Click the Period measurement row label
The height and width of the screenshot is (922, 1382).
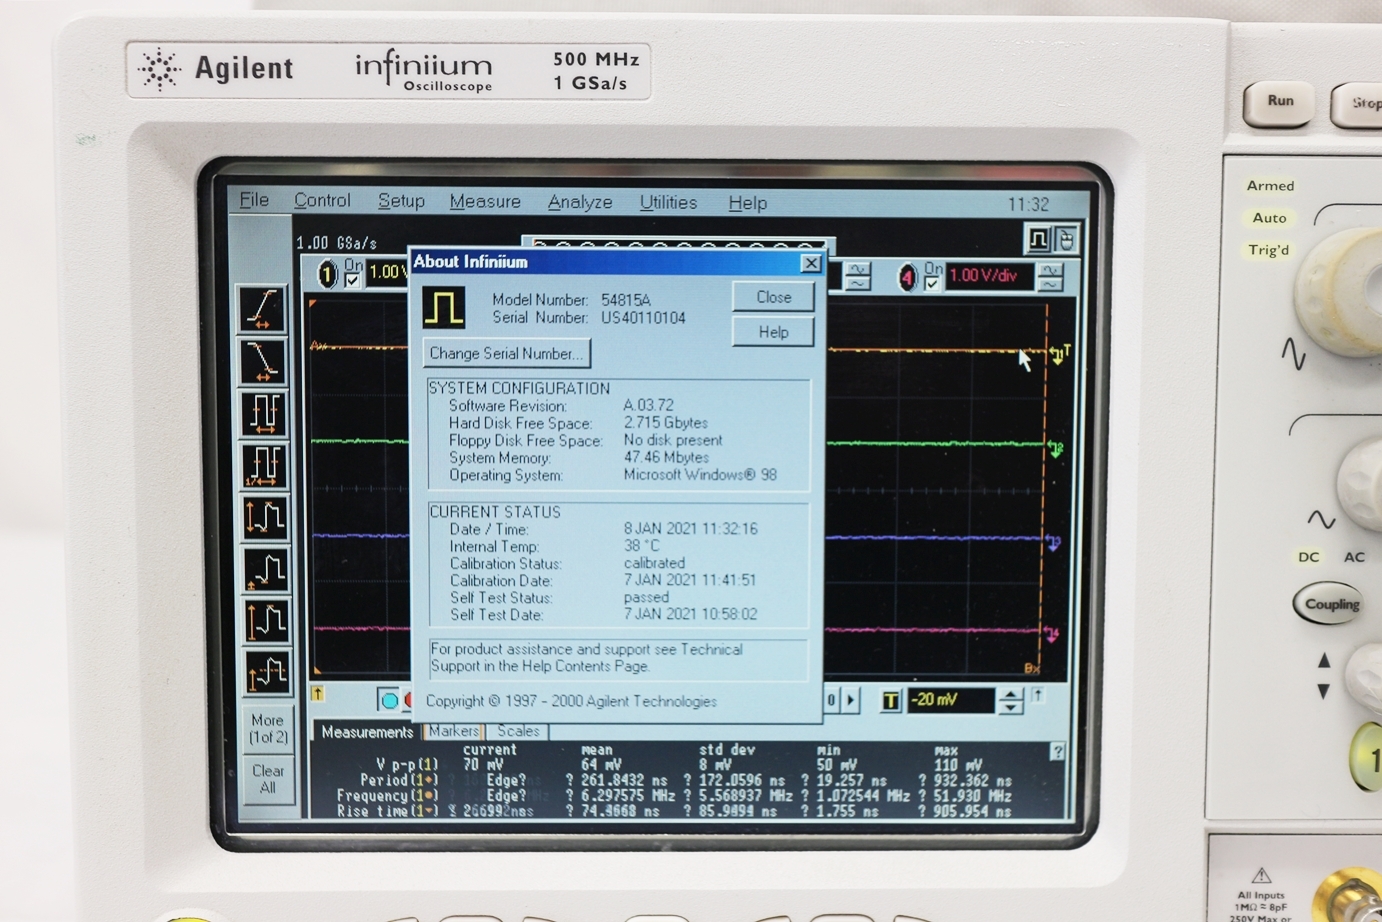coord(399,780)
